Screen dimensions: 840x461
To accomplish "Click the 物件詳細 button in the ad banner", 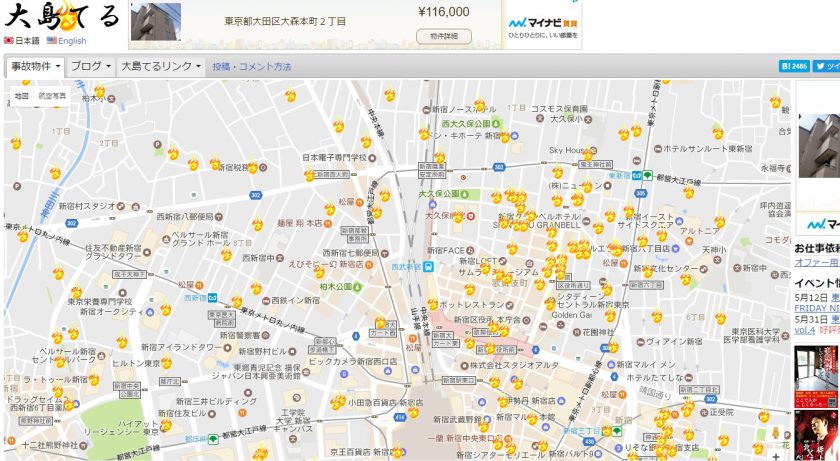I will (x=444, y=36).
